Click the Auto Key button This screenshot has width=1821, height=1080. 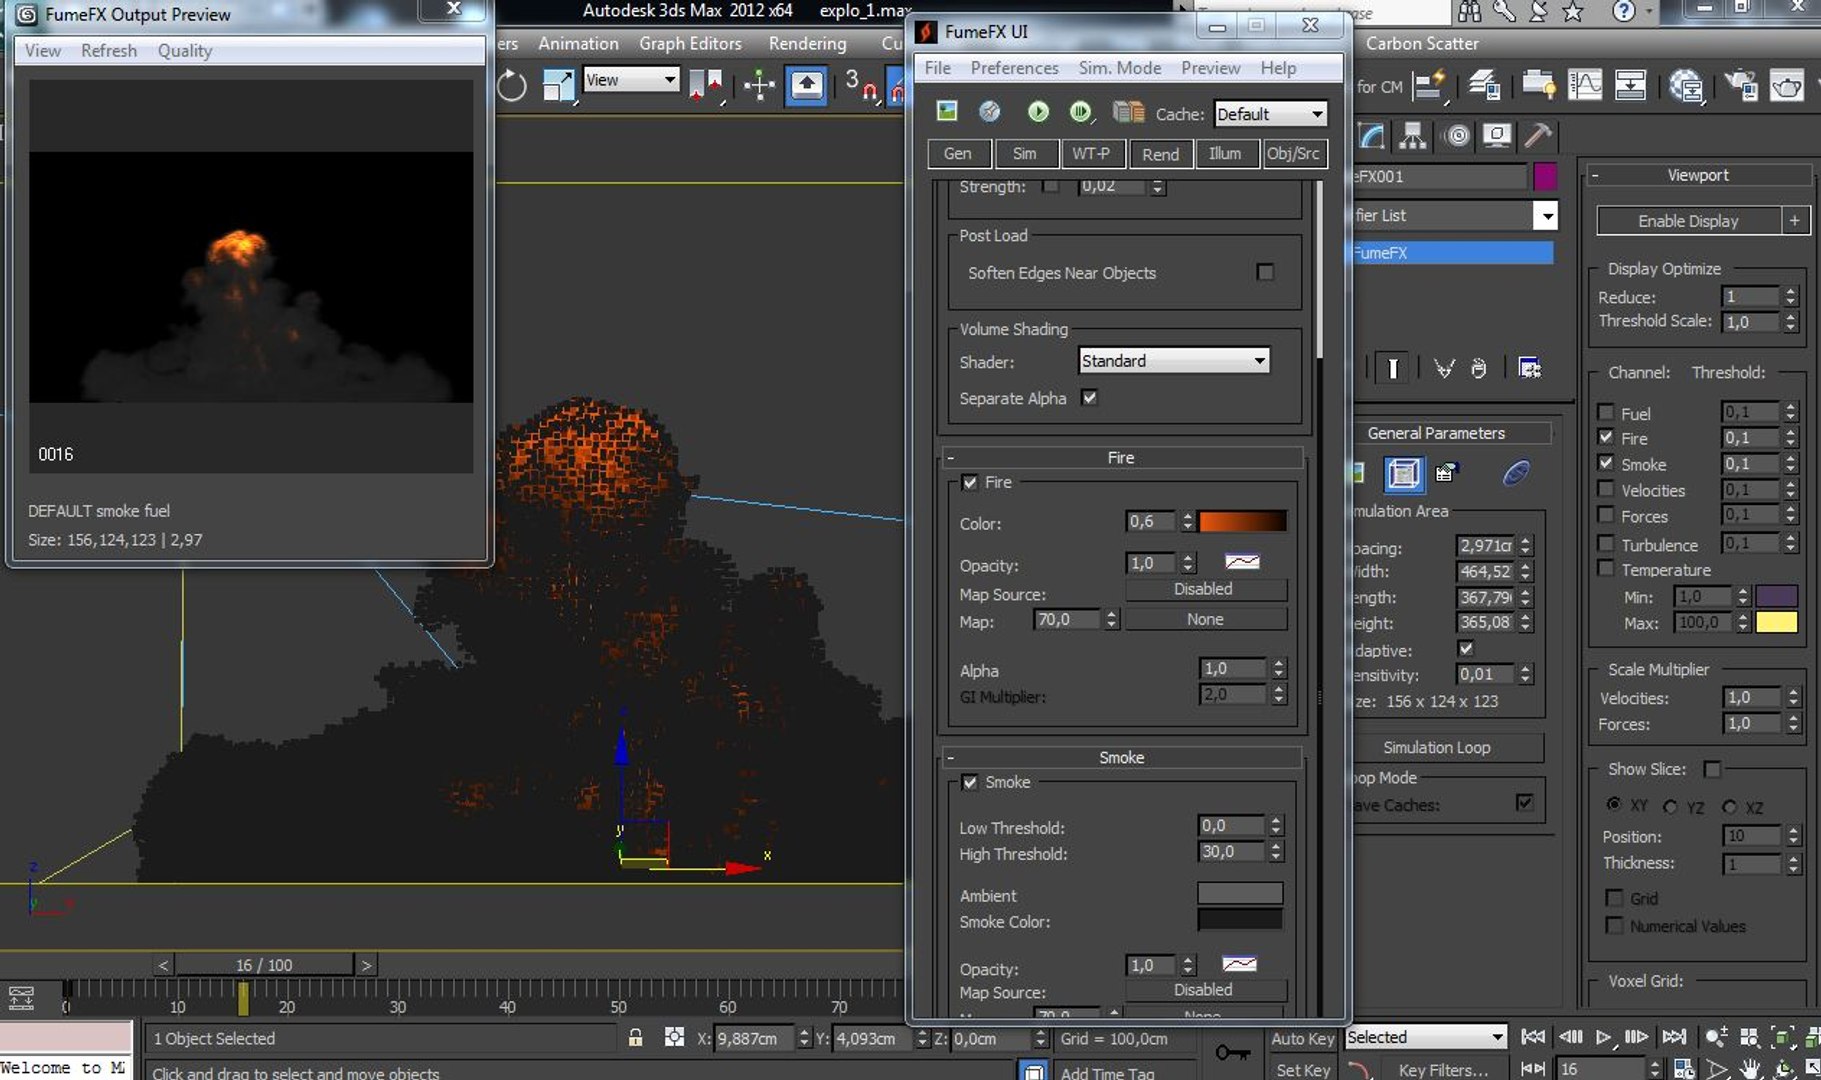tap(1303, 1038)
